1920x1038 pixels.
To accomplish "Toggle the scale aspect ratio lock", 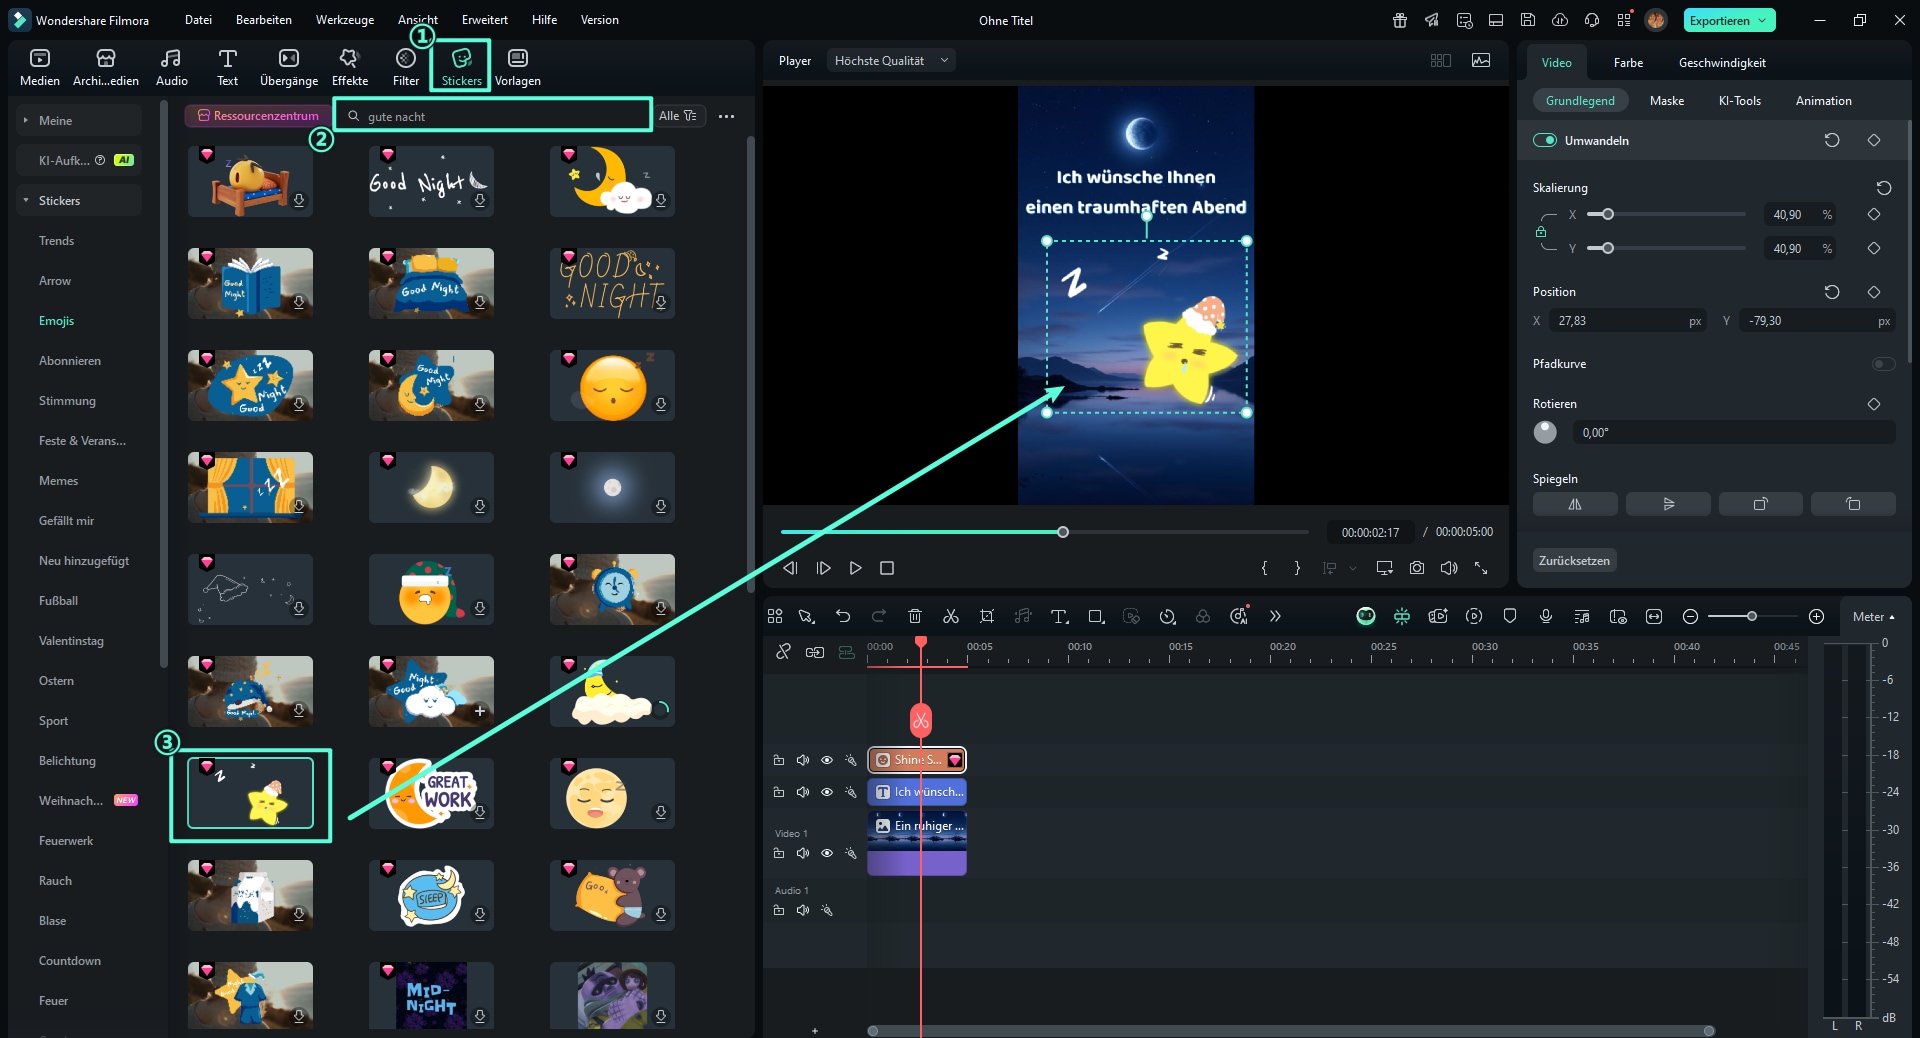I will click(1541, 232).
